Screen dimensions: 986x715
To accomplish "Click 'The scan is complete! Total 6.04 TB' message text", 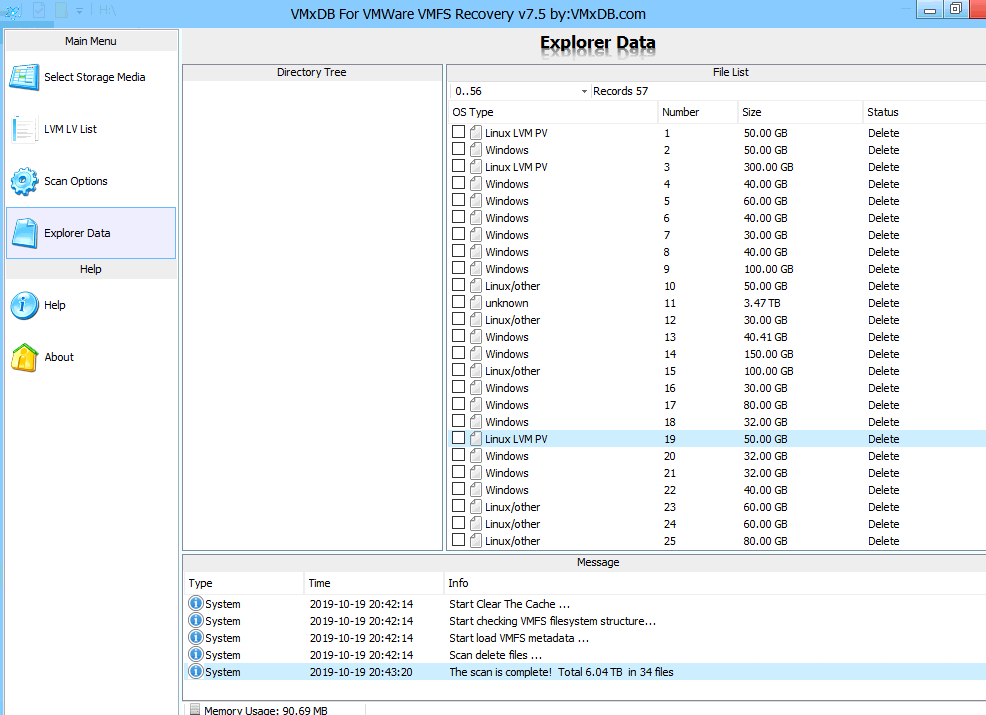I will 561,672.
